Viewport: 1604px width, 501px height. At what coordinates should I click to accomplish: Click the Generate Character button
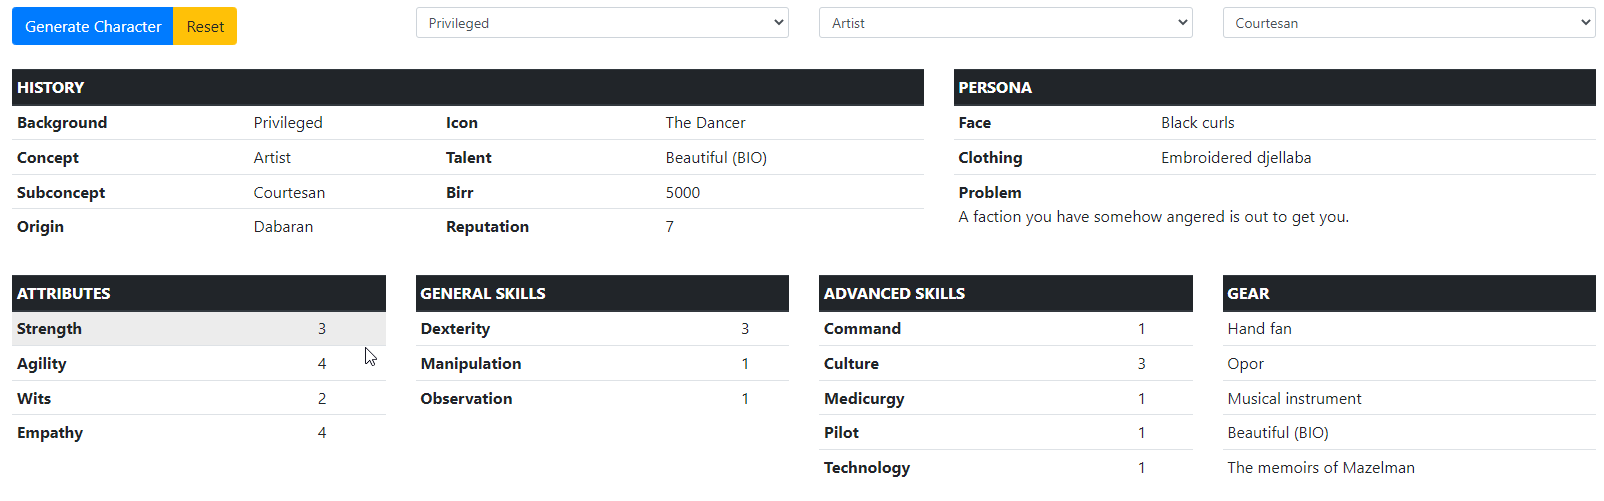93,27
